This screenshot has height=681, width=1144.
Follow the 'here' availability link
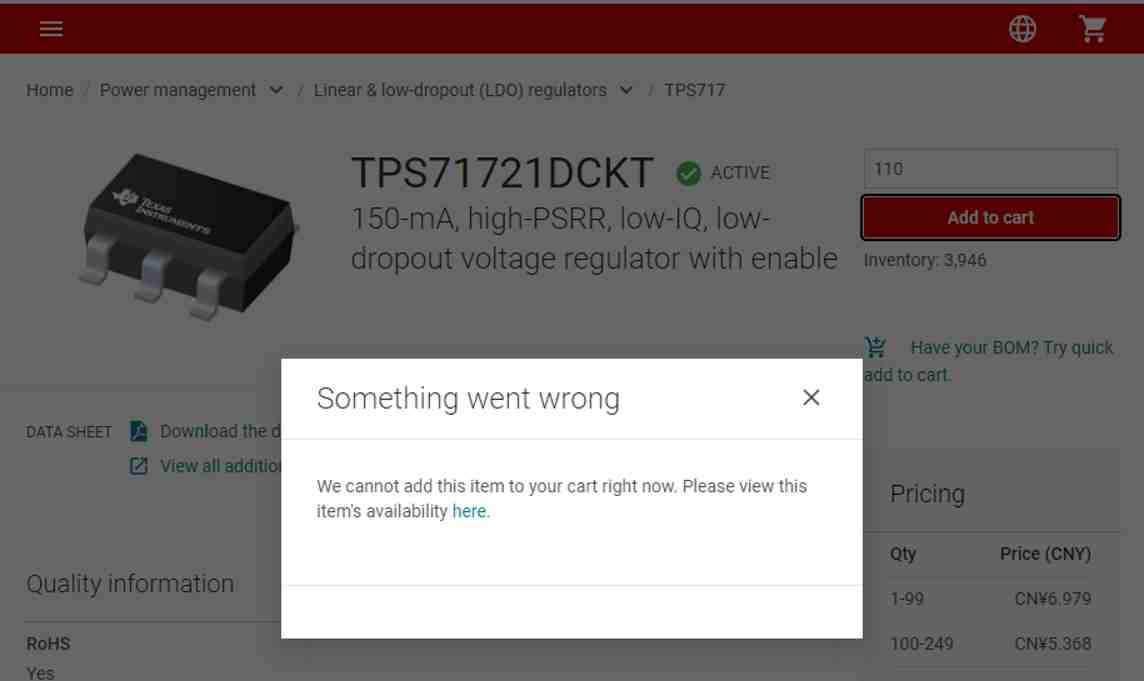pos(469,512)
